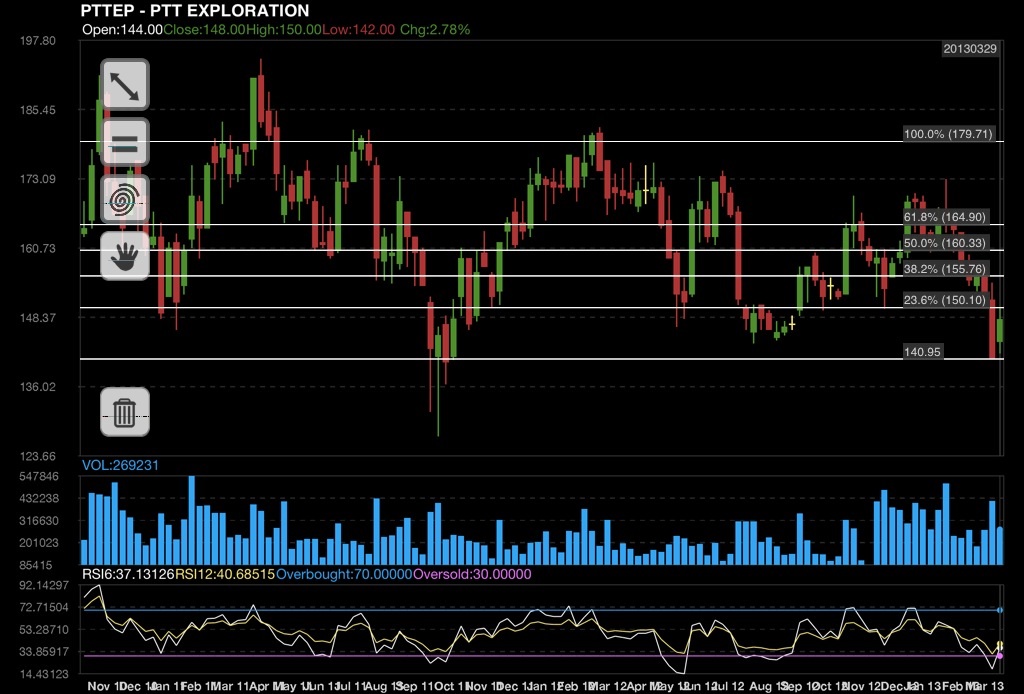Click the 201023 volume axis label
Screen dimensions: 1024x694
point(39,543)
